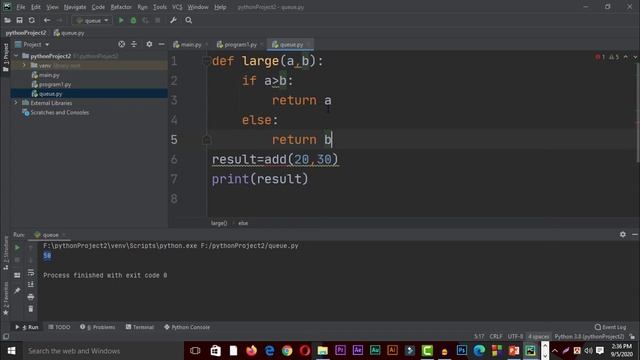The width and height of the screenshot is (640, 360).
Task: Click the Run with Coverage icon
Action: pos(146,20)
